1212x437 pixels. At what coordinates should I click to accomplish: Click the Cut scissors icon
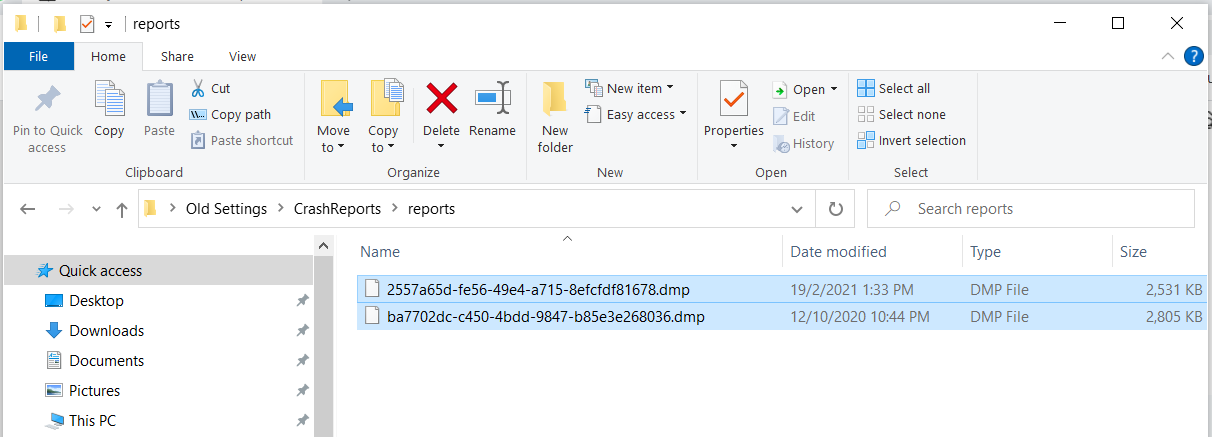198,88
